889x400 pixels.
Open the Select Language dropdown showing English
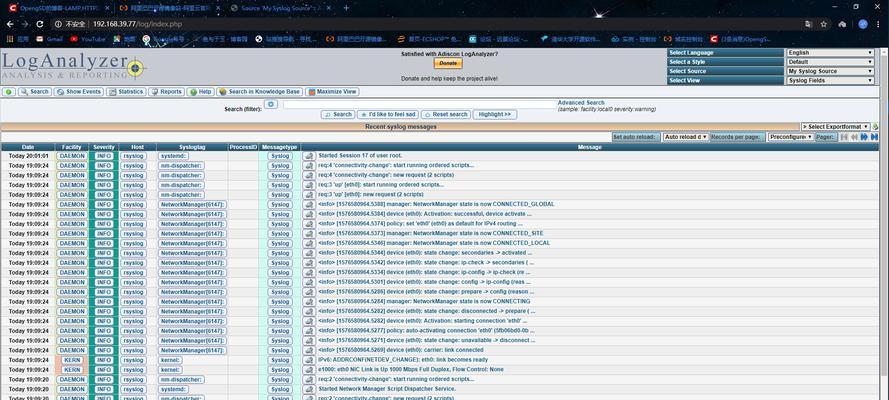(830, 53)
